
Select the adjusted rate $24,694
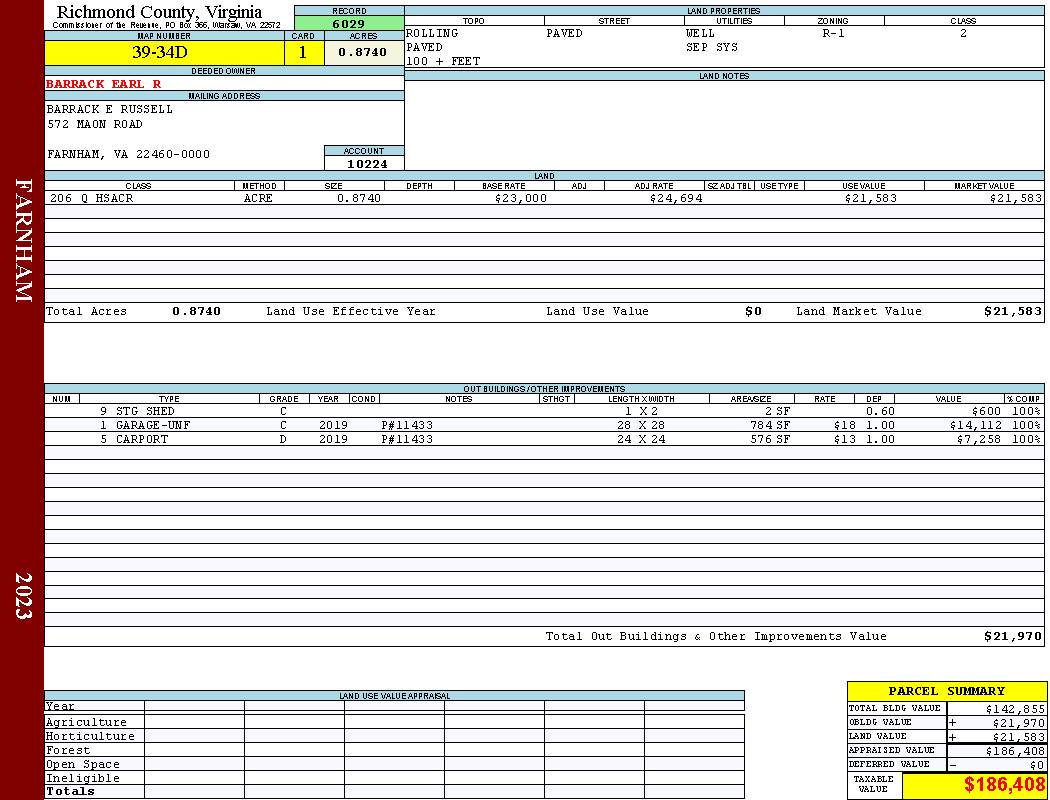676,199
